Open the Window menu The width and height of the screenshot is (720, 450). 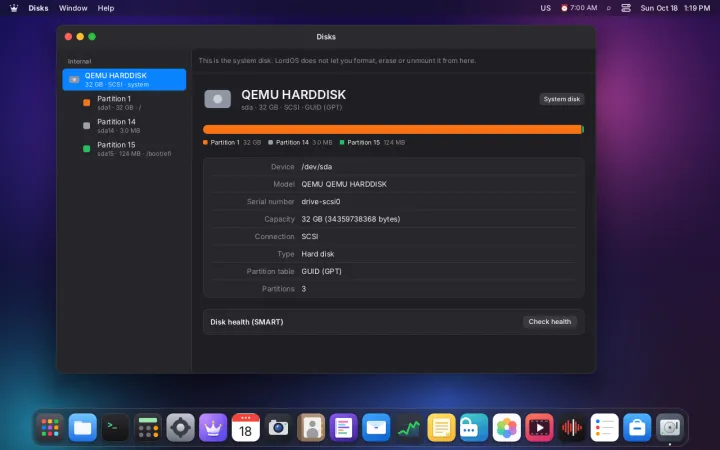[73, 8]
